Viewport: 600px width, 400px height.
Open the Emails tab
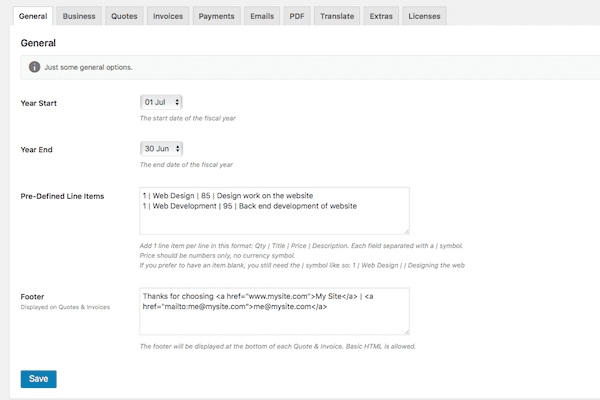(262, 16)
